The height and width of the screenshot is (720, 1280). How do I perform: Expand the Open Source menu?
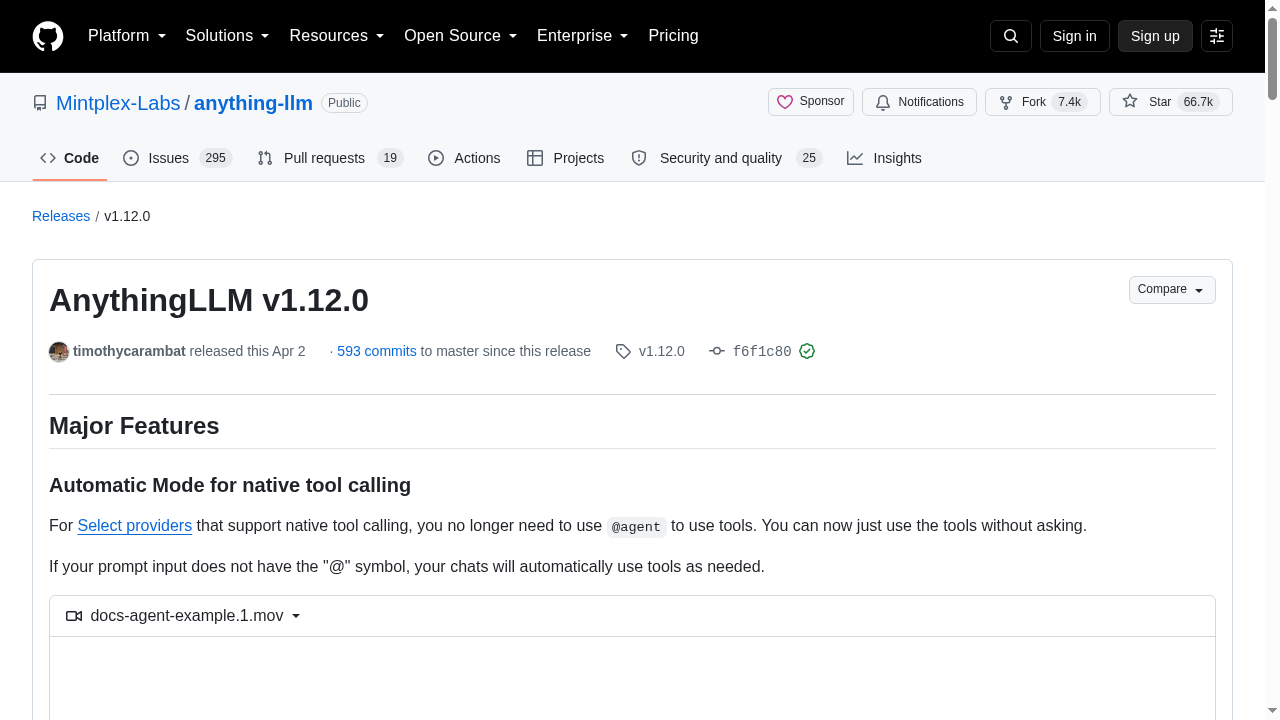coord(461,36)
